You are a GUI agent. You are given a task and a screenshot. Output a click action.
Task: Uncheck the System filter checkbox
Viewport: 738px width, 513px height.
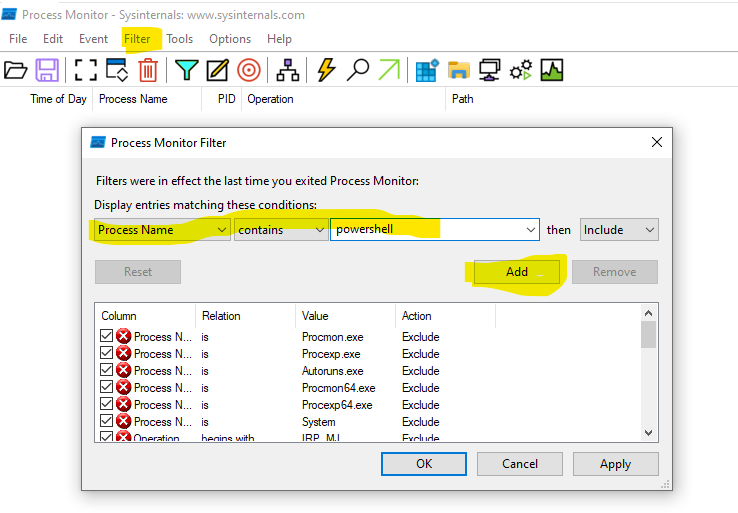pos(106,421)
